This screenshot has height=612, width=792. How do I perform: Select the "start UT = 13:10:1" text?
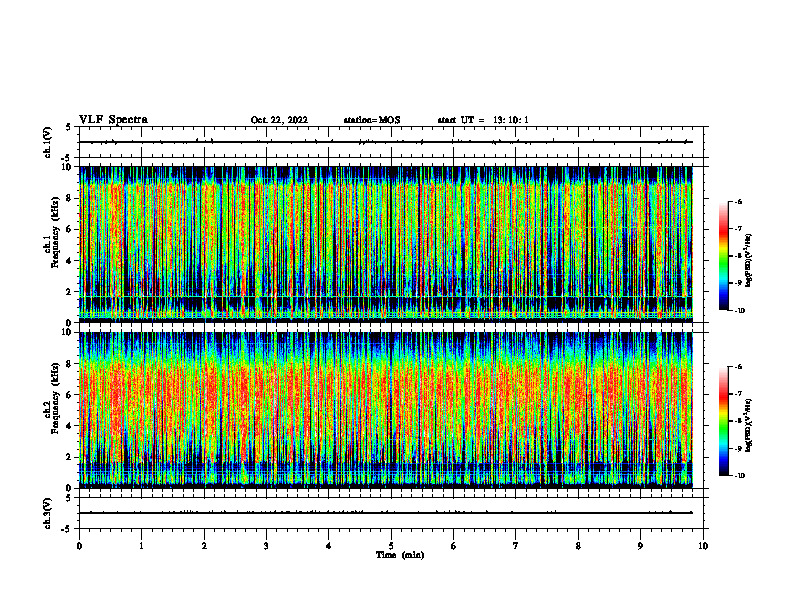(483, 120)
